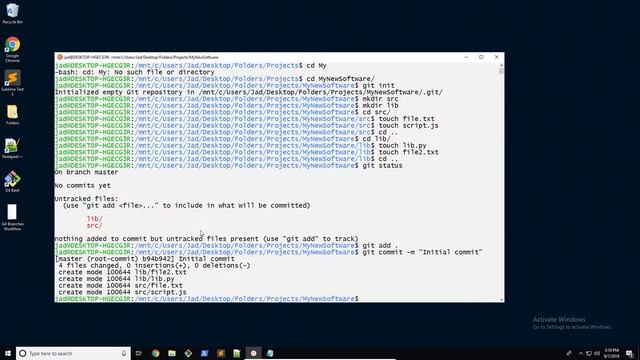Click the 'git init' command text

[x=378, y=85]
